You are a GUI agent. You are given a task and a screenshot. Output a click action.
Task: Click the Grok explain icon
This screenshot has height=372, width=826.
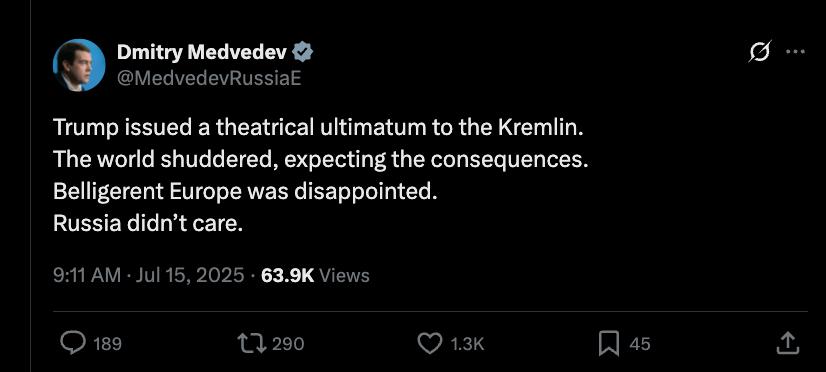[760, 51]
